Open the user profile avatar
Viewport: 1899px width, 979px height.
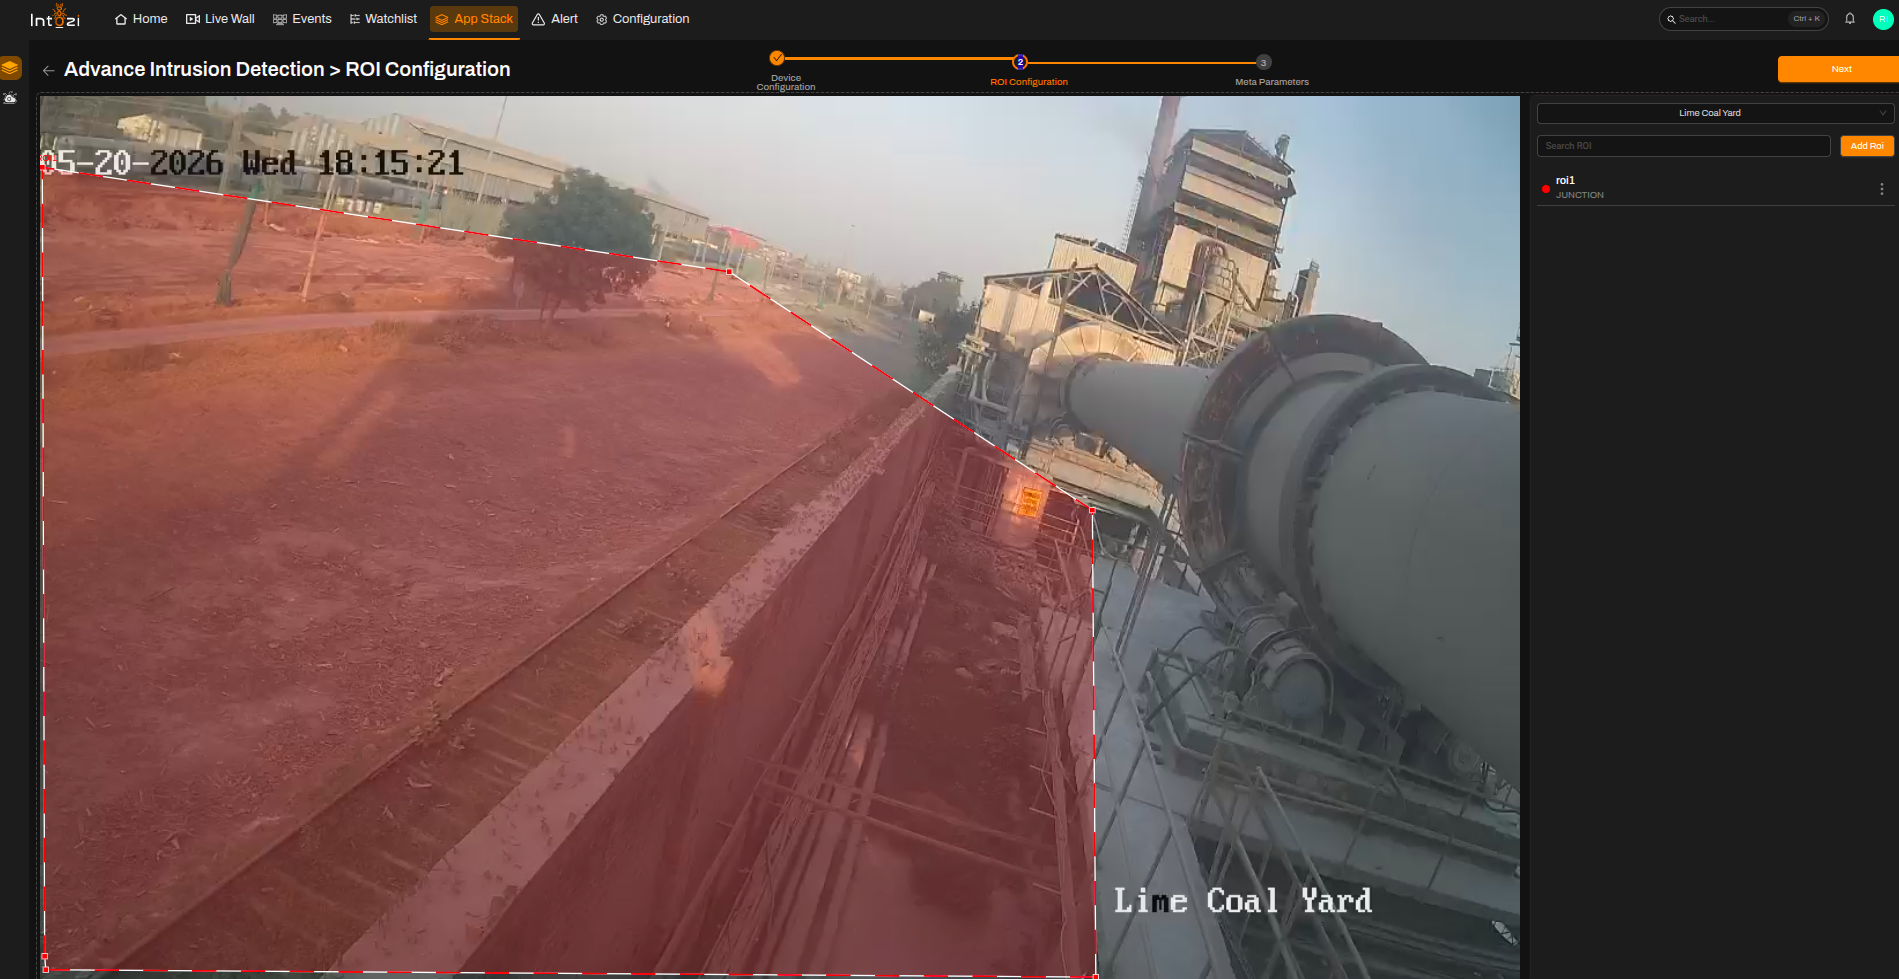(1882, 19)
